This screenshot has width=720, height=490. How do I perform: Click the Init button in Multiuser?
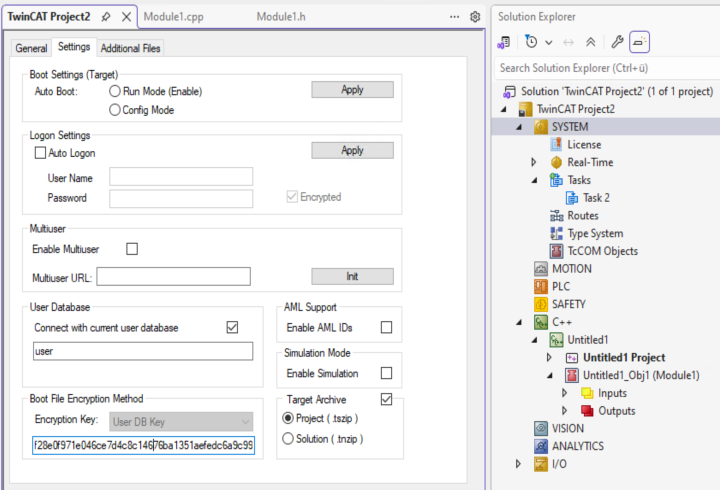pyautogui.click(x=352, y=276)
